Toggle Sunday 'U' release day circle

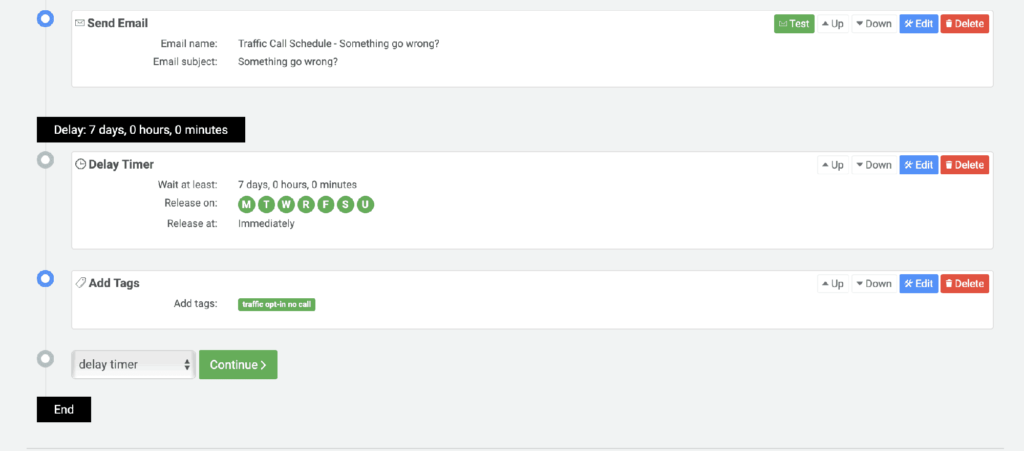[366, 204]
